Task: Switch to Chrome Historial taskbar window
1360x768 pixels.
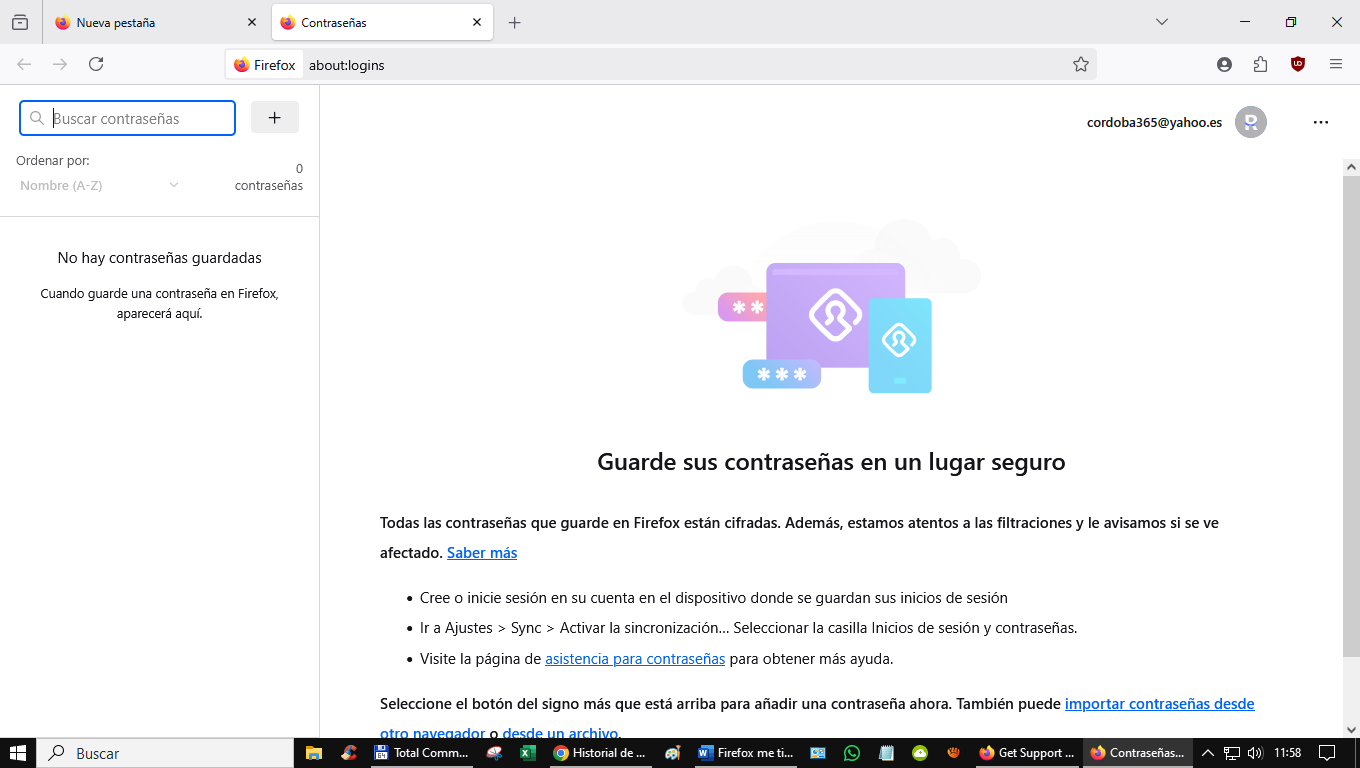Action: (x=601, y=753)
